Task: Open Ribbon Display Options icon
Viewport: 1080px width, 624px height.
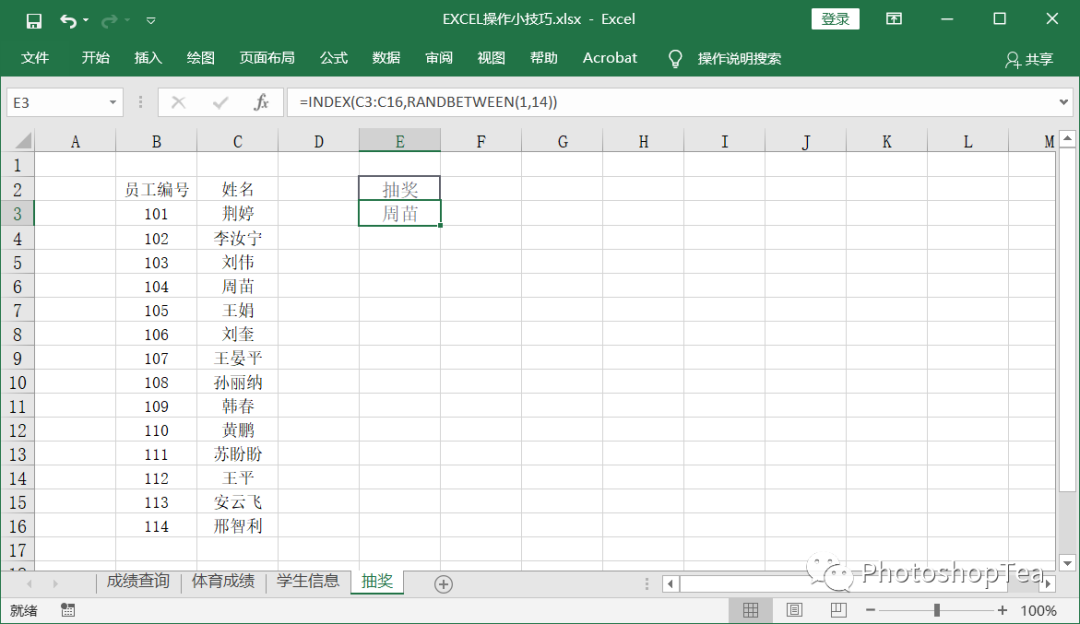Action: click(x=894, y=19)
